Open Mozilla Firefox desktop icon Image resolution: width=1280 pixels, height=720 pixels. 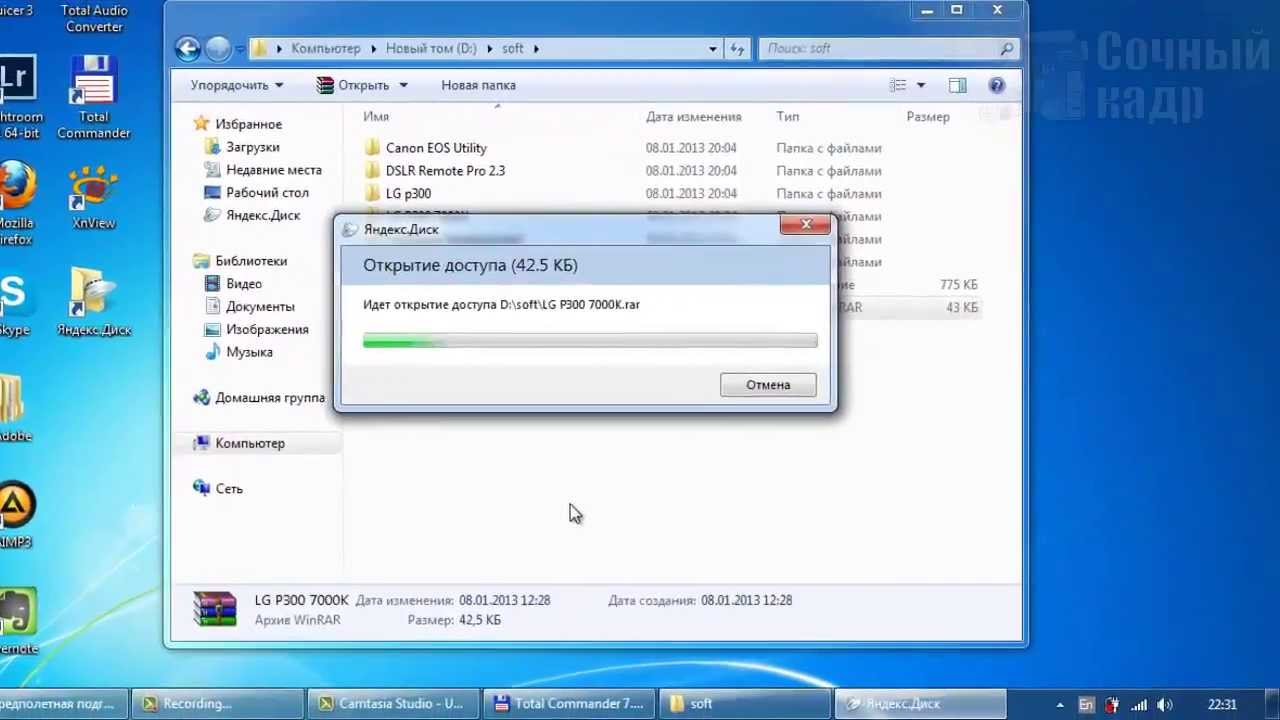click(15, 205)
